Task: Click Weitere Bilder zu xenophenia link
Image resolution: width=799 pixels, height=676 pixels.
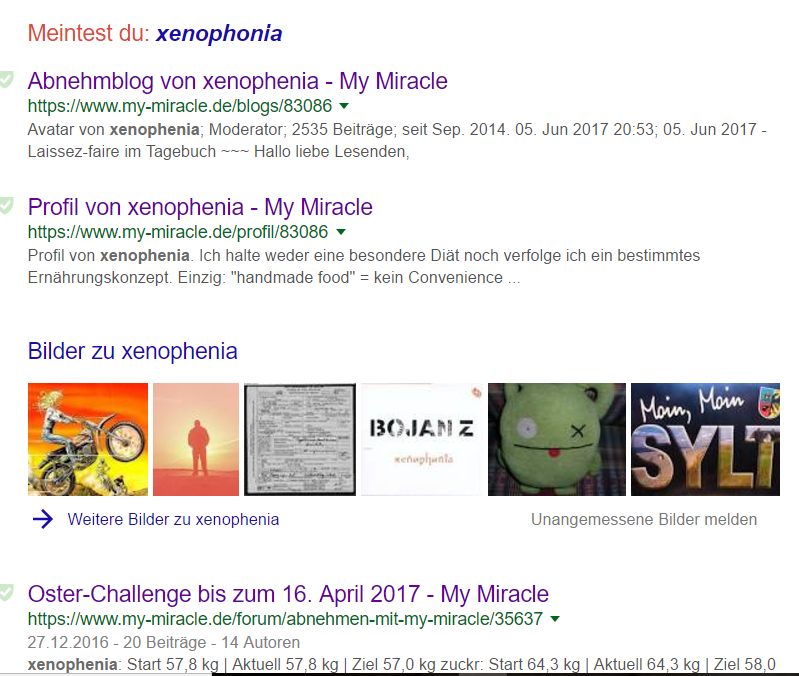Action: 173,519
